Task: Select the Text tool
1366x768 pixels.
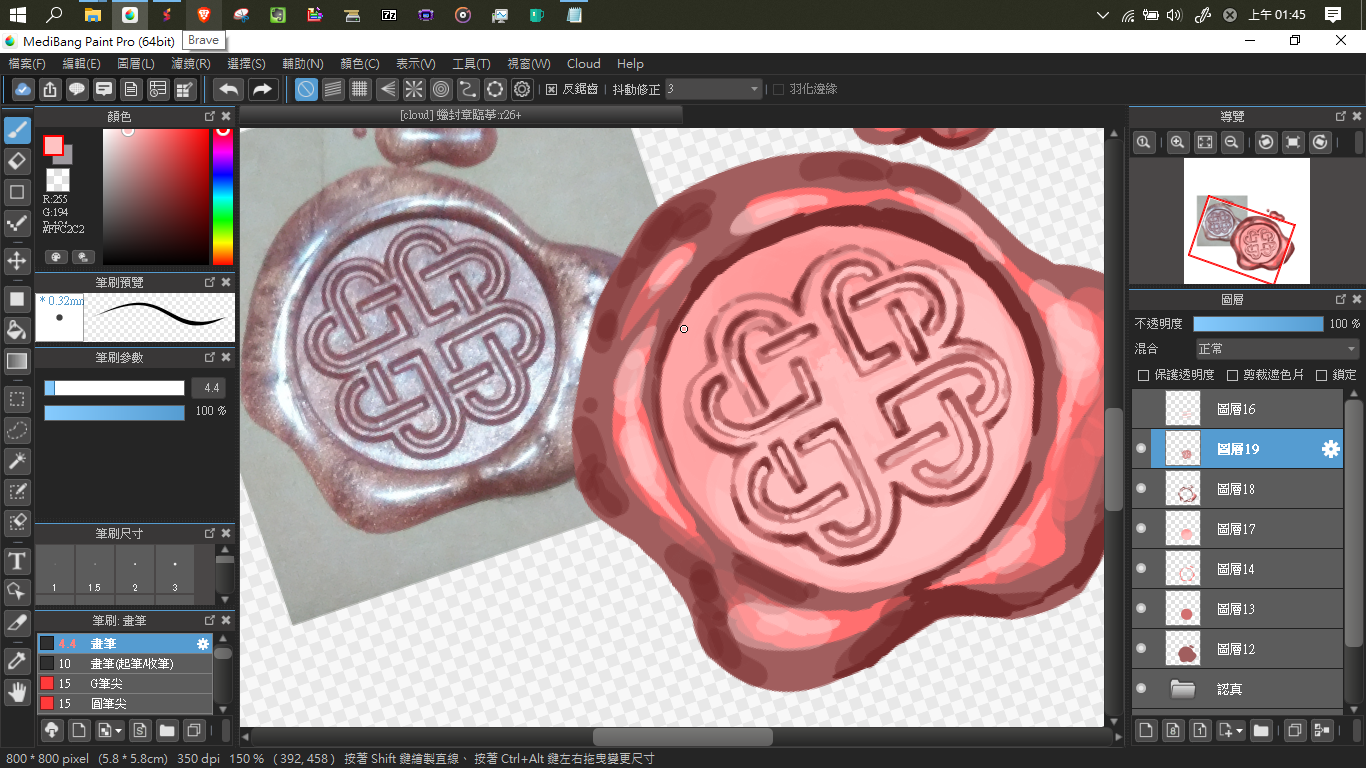Action: point(17,561)
